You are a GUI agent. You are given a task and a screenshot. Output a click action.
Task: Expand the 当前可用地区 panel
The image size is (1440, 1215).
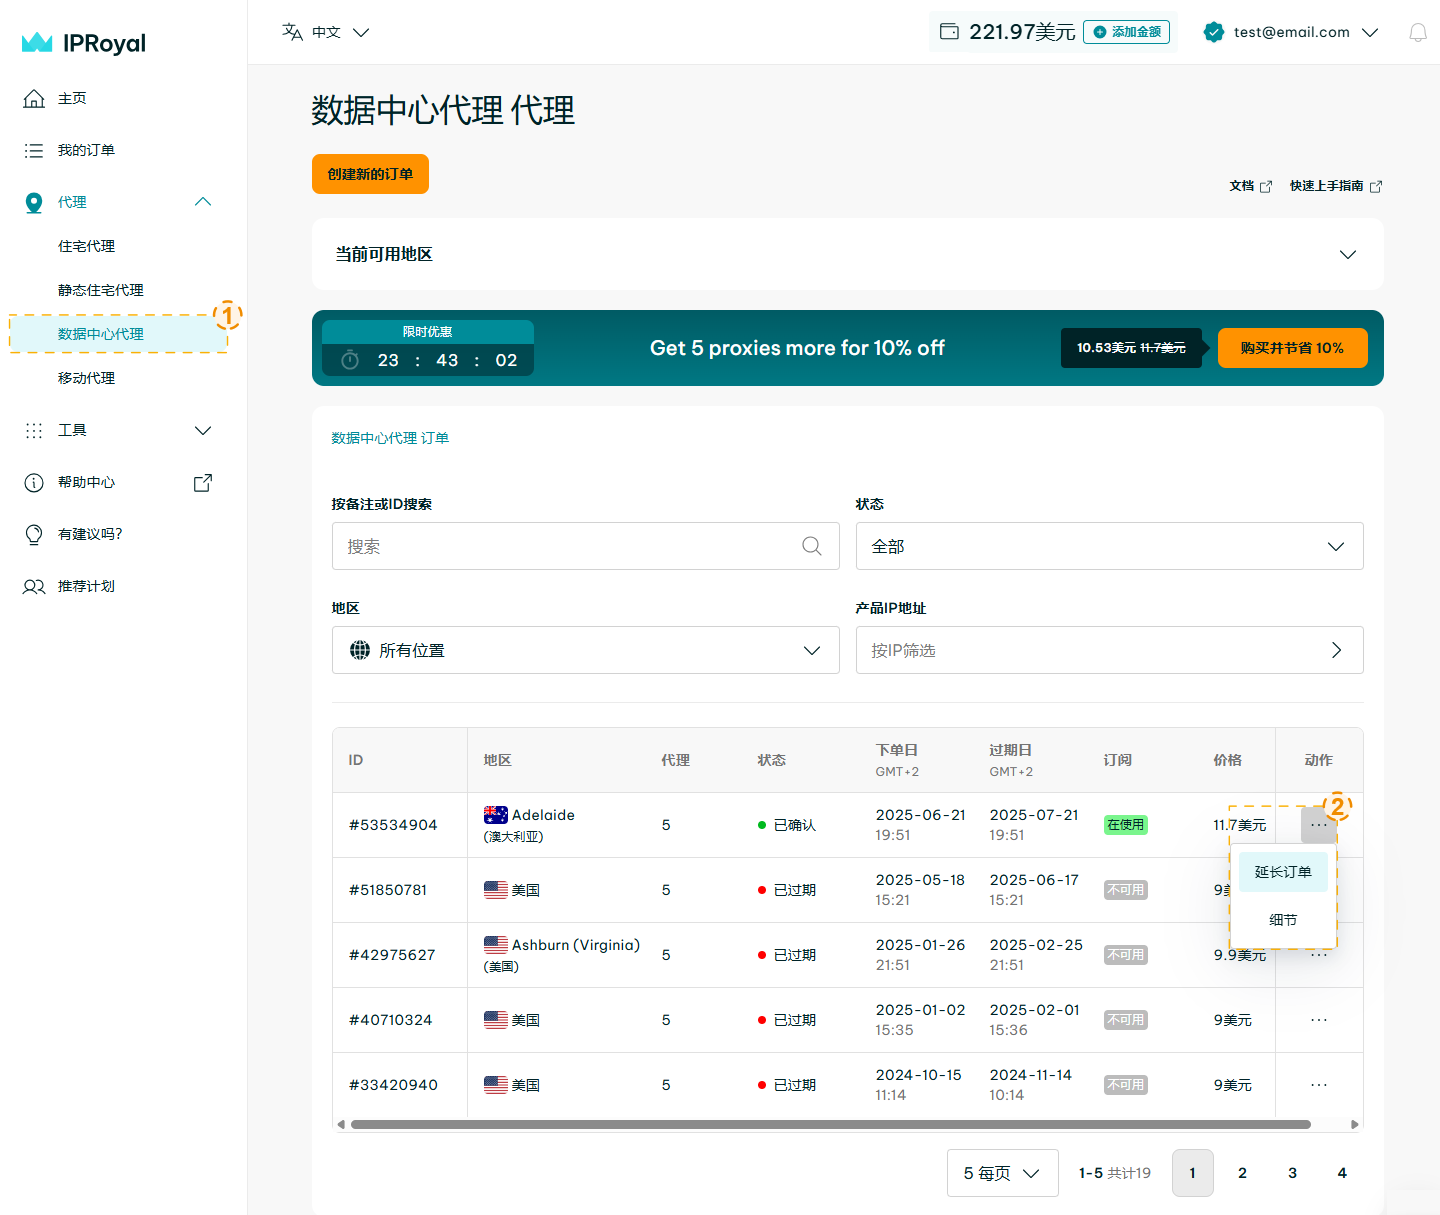(1347, 254)
